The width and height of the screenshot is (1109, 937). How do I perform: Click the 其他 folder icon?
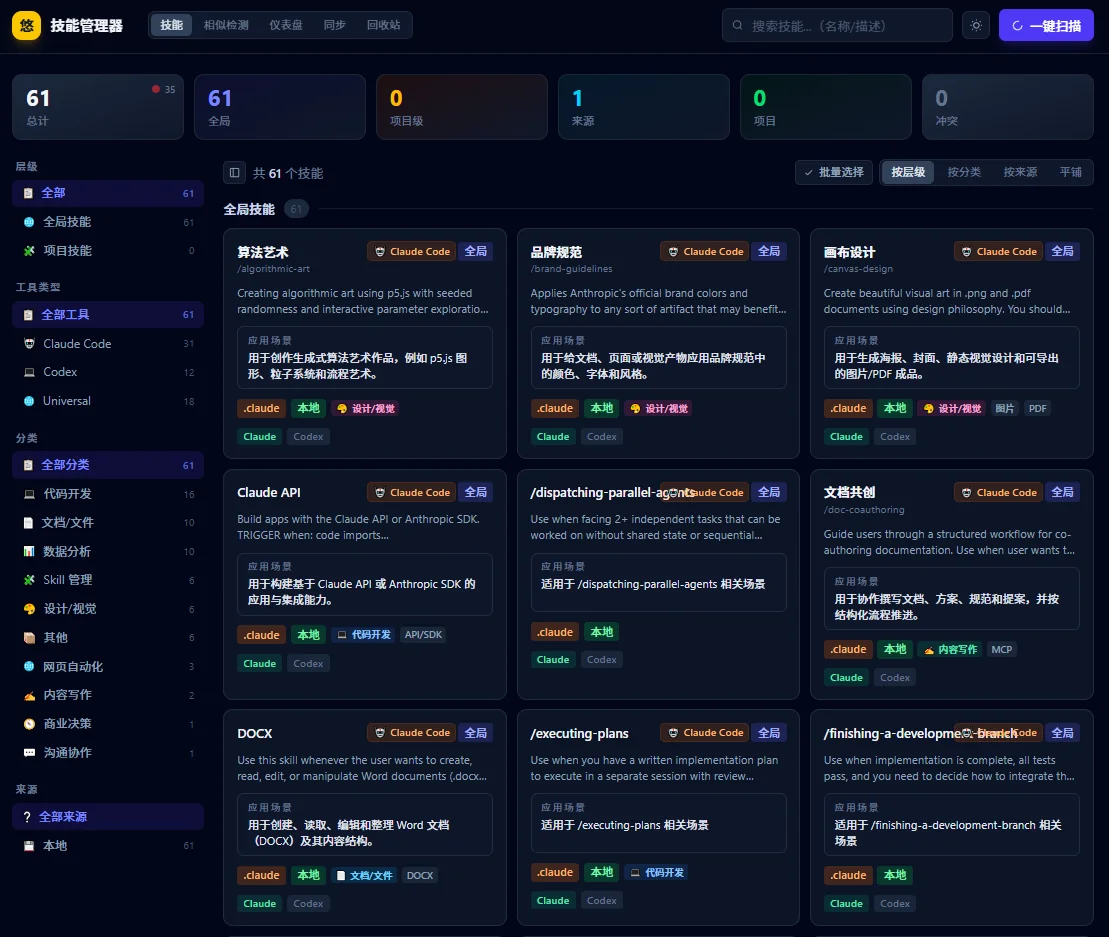[x=29, y=638]
